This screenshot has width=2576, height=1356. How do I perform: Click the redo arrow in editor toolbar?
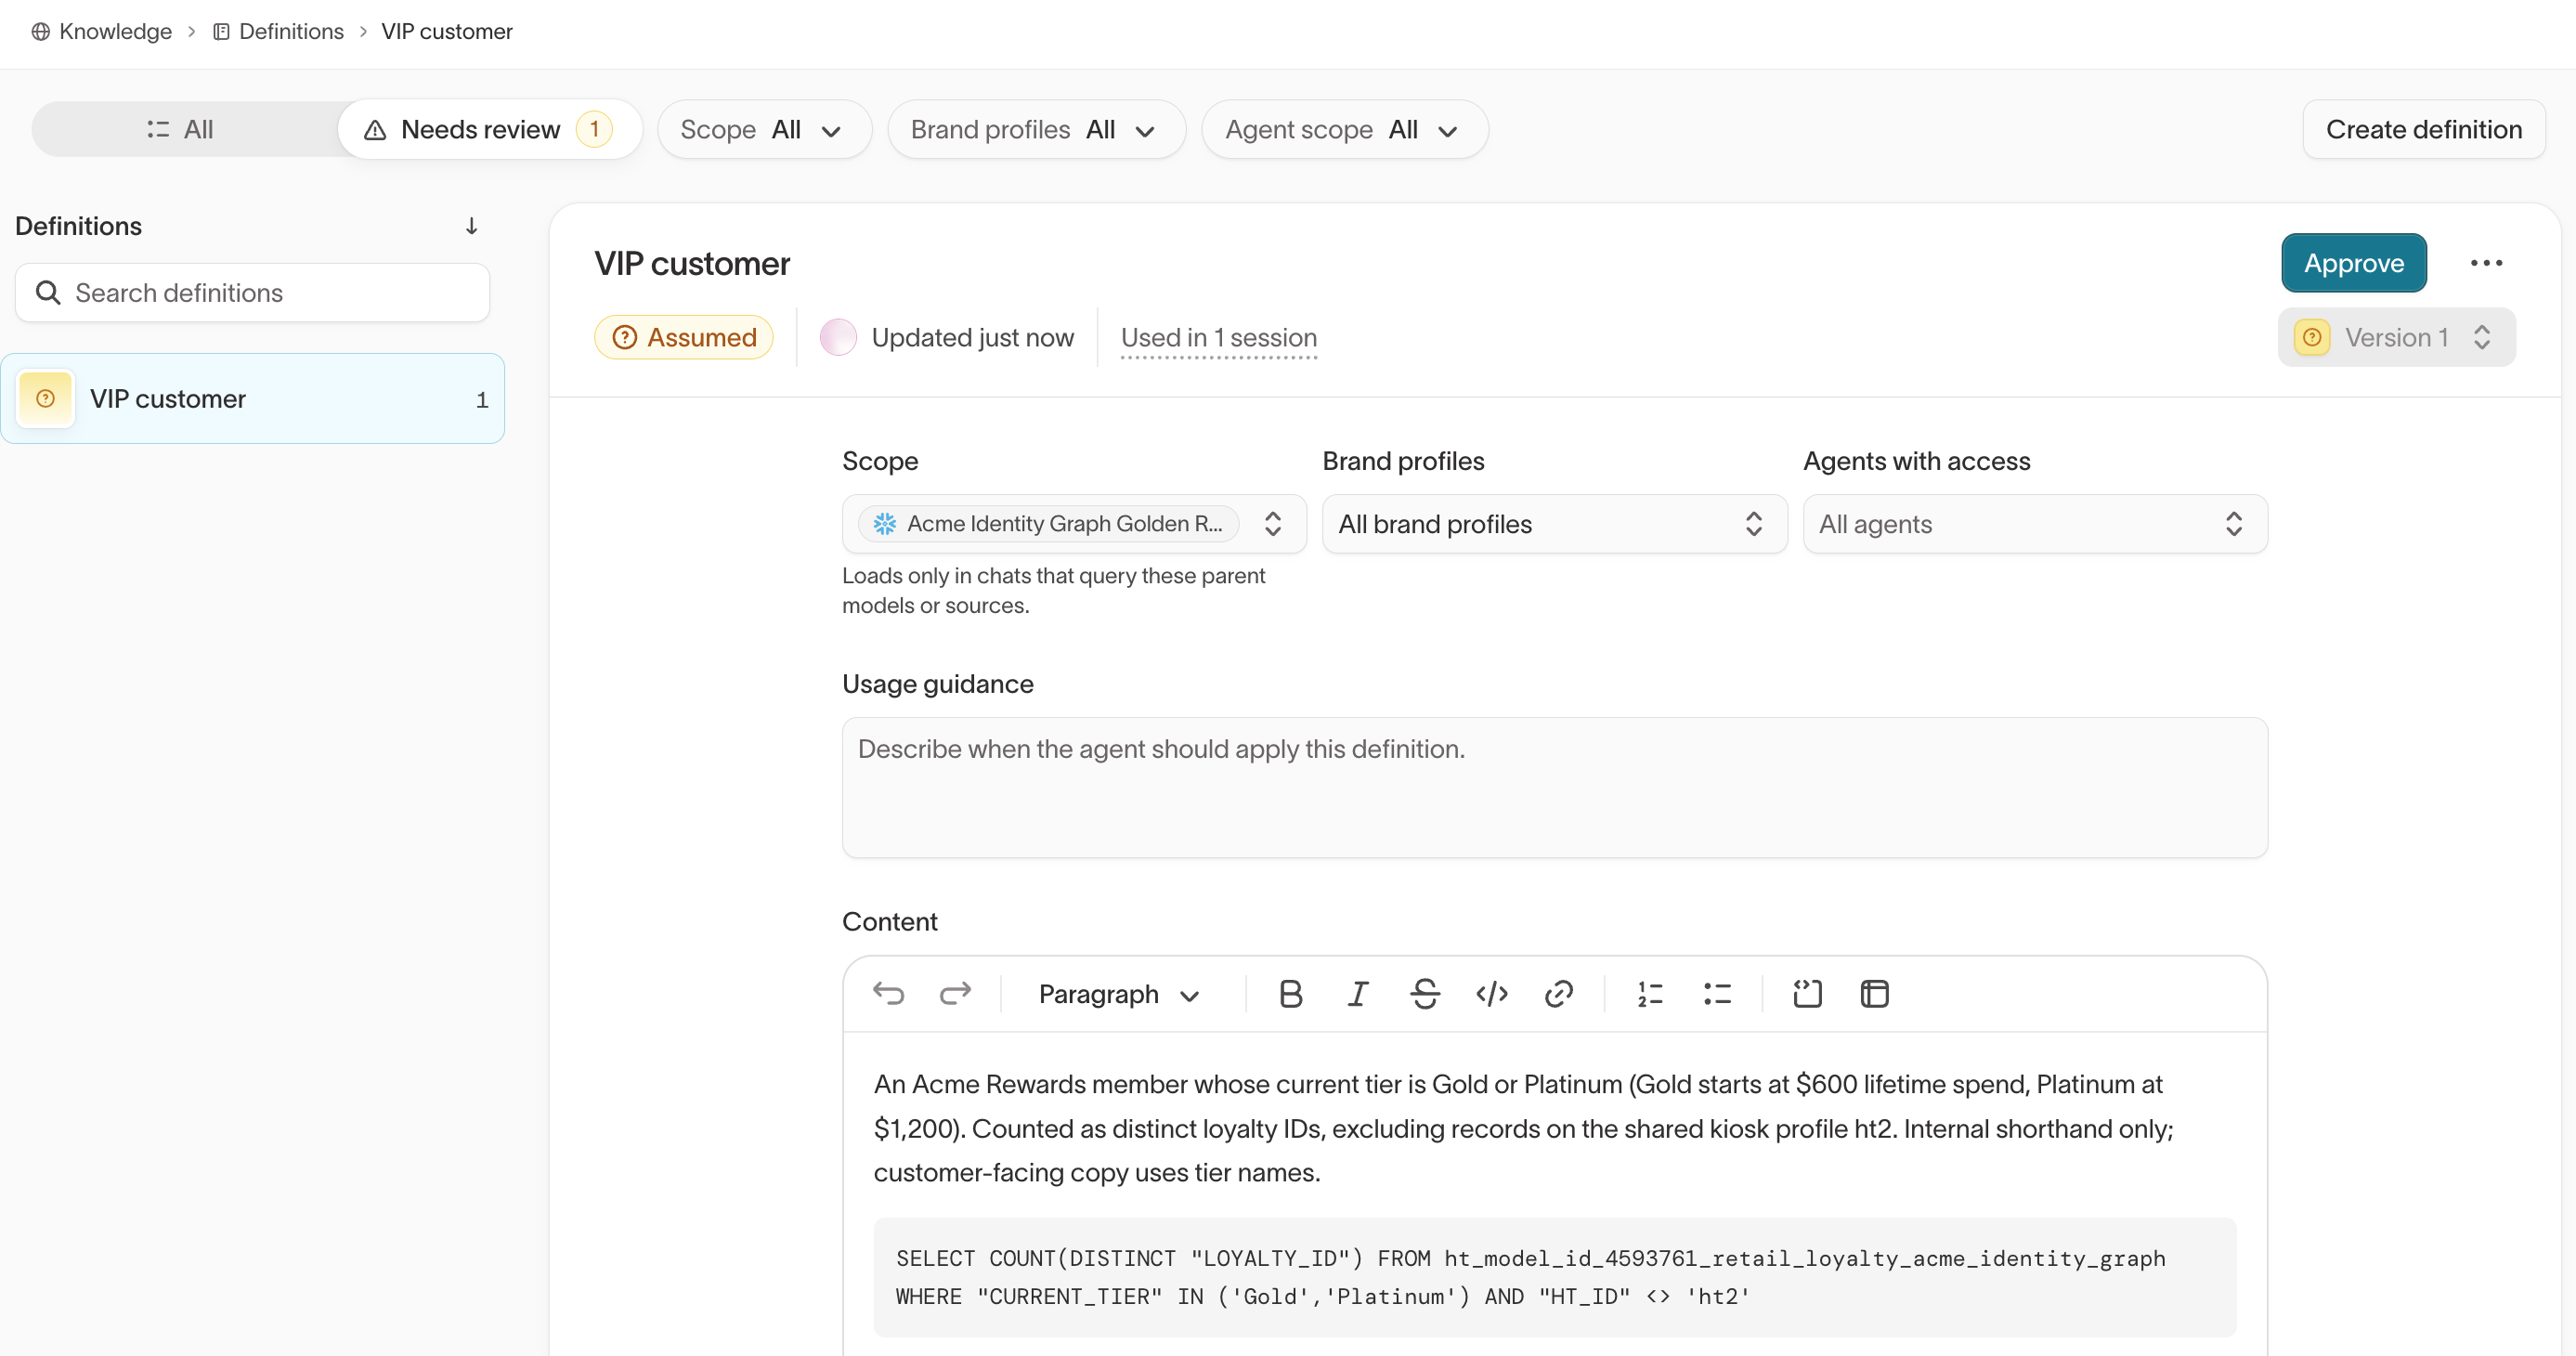(x=955, y=993)
